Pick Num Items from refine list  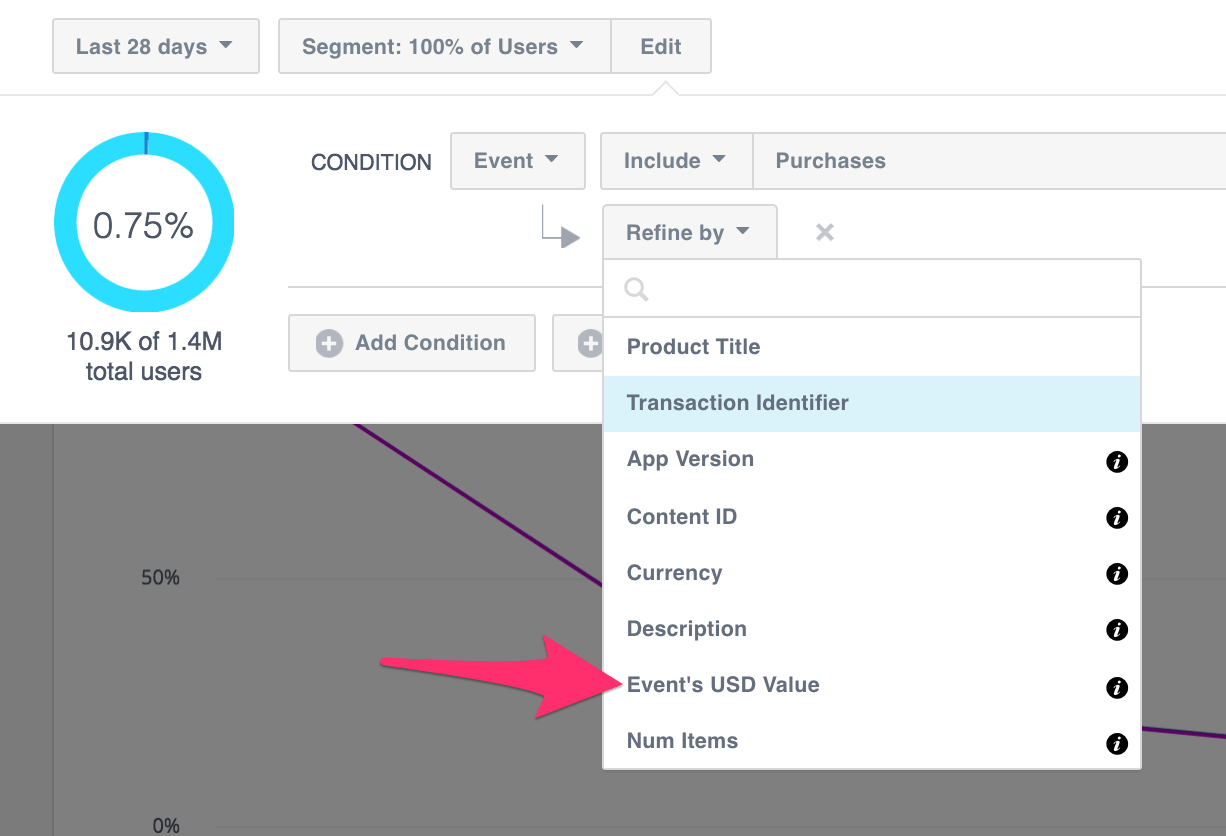tap(682, 741)
